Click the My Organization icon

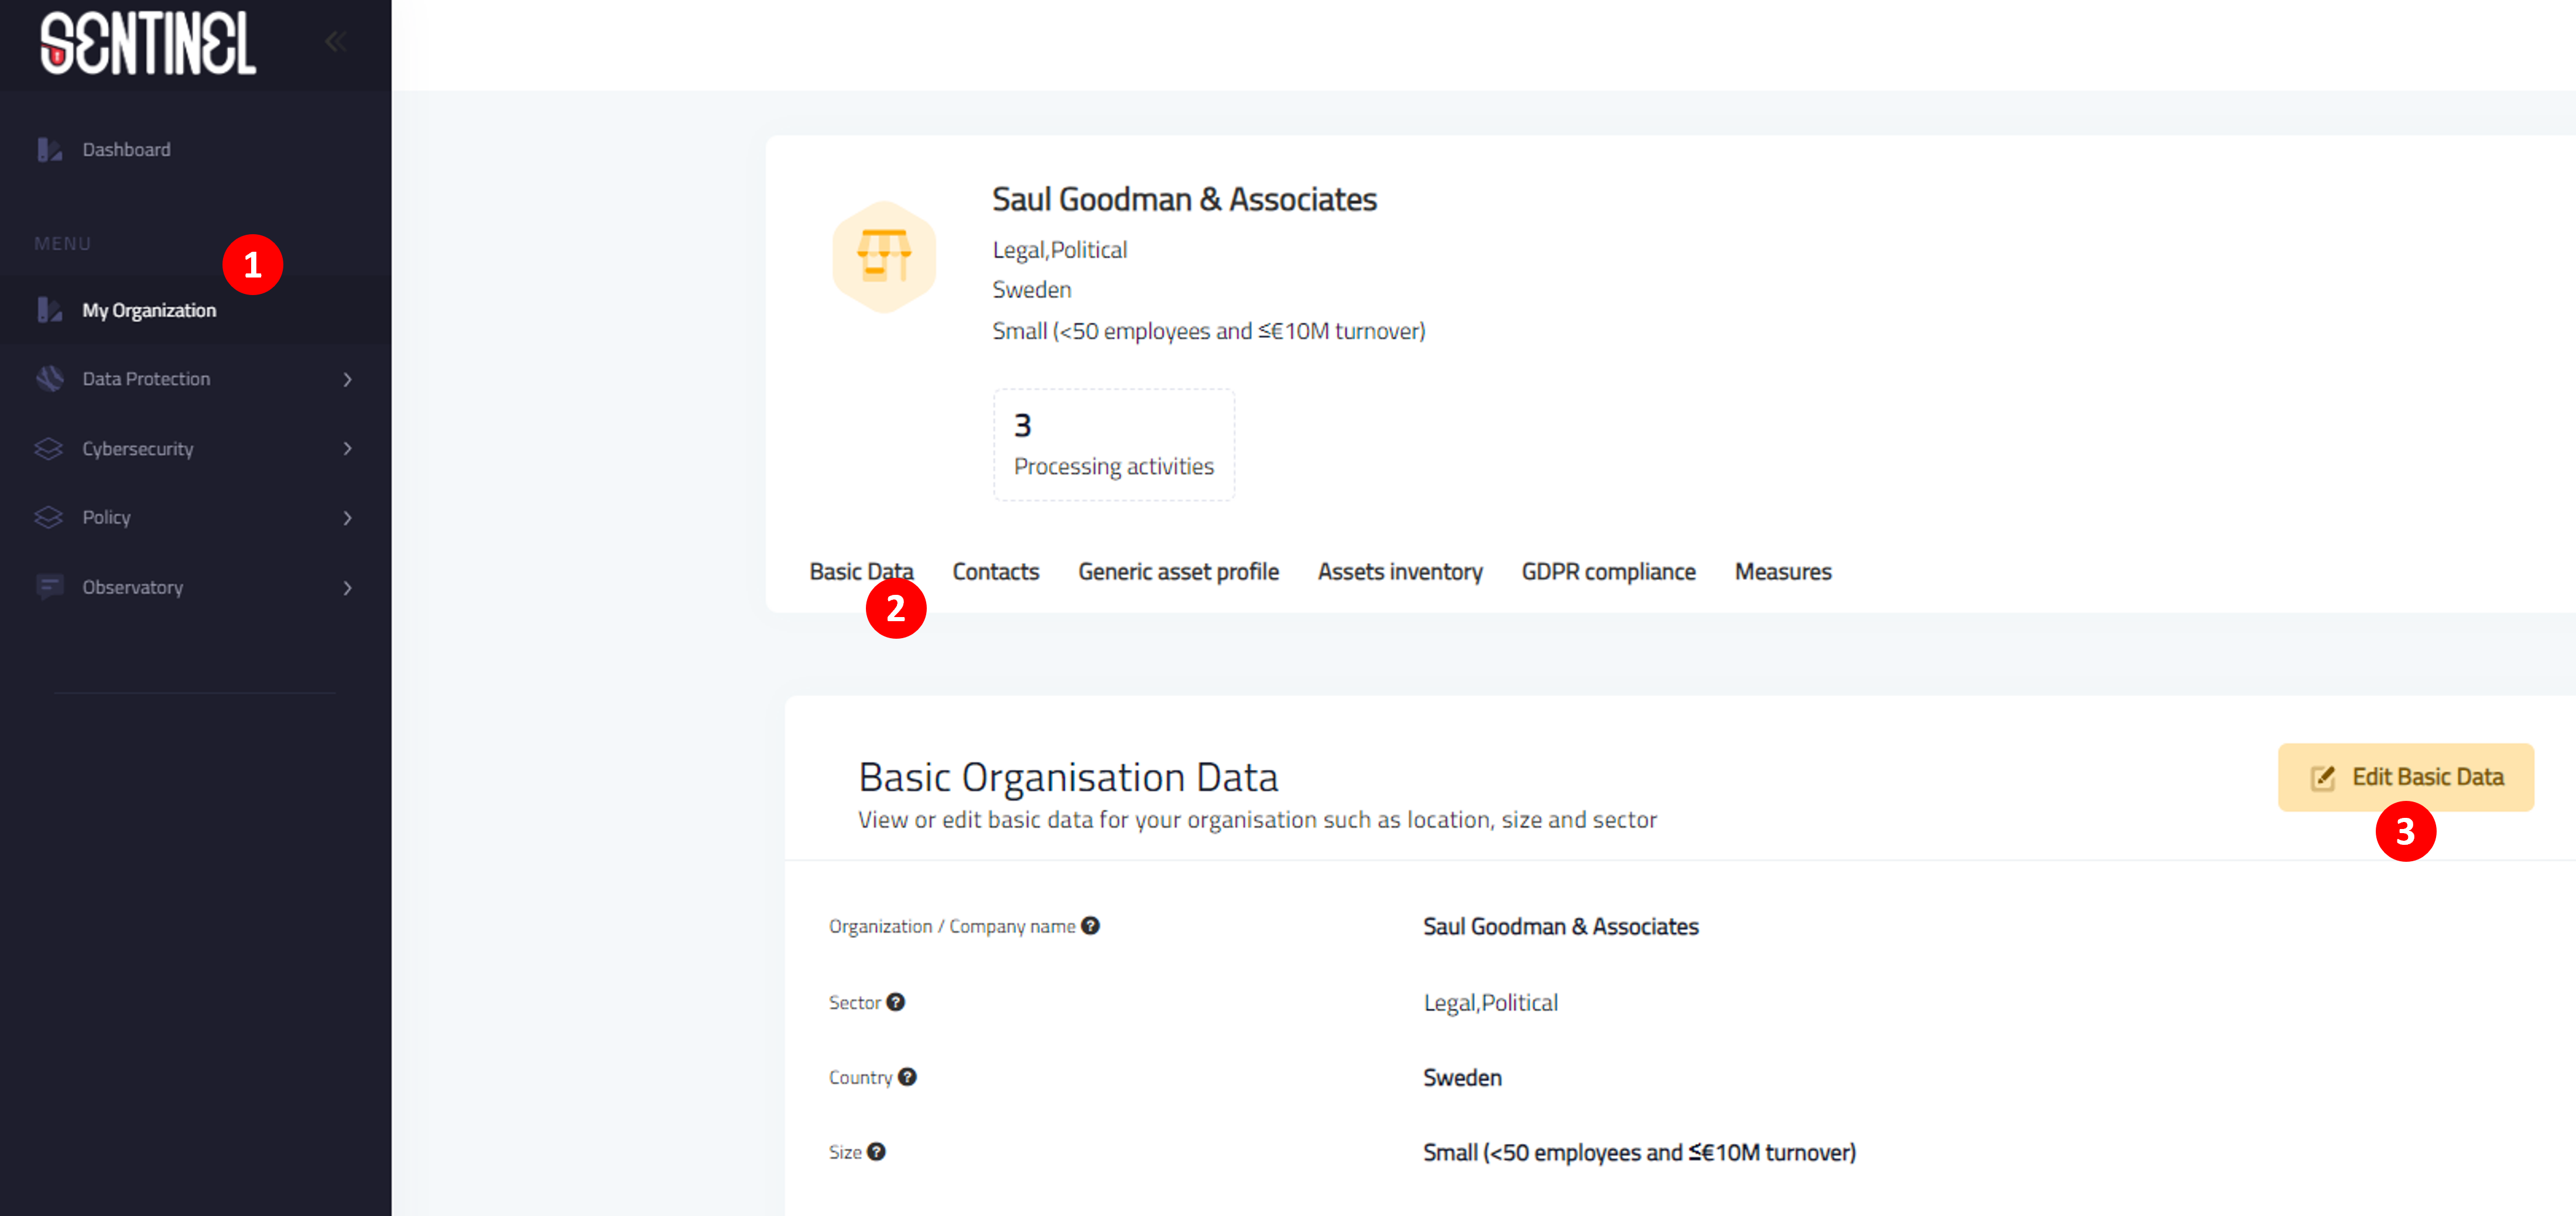pyautogui.click(x=49, y=310)
